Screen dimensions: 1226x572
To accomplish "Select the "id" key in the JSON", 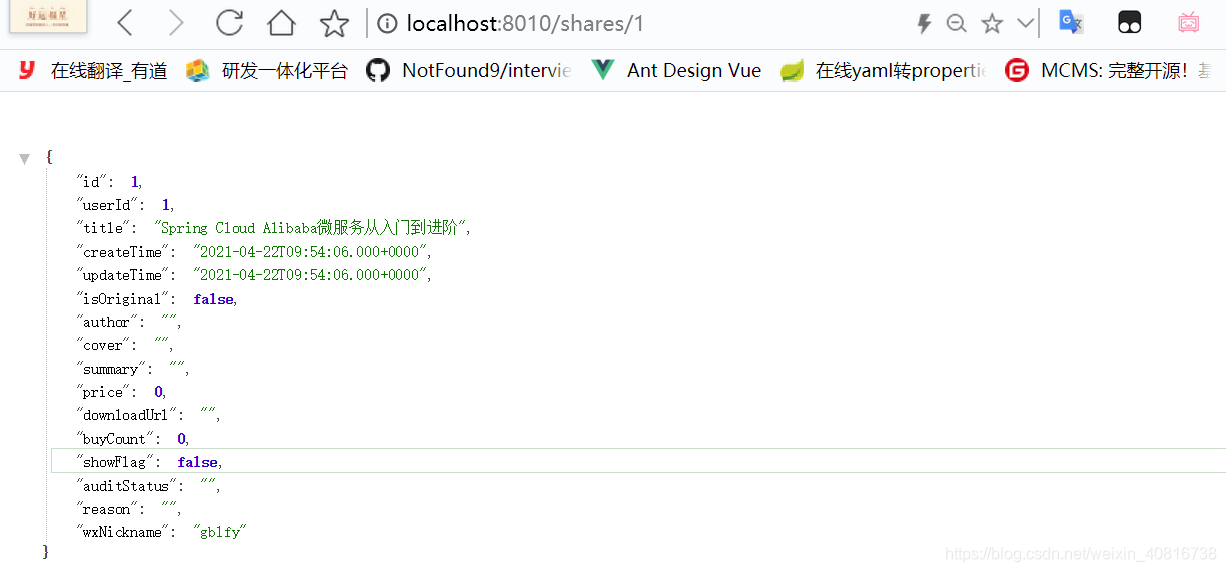I will pyautogui.click(x=92, y=182).
